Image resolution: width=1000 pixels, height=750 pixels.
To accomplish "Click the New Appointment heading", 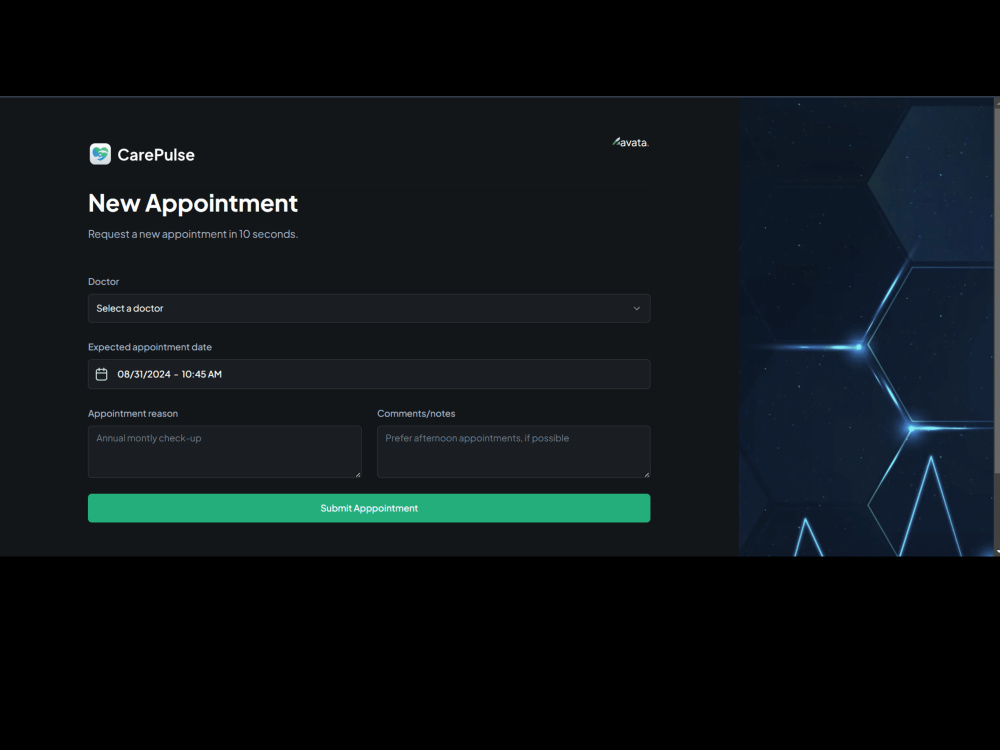I will 193,203.
